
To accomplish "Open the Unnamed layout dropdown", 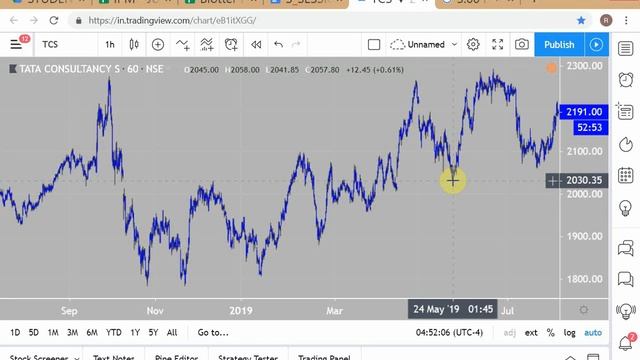I will [423, 44].
